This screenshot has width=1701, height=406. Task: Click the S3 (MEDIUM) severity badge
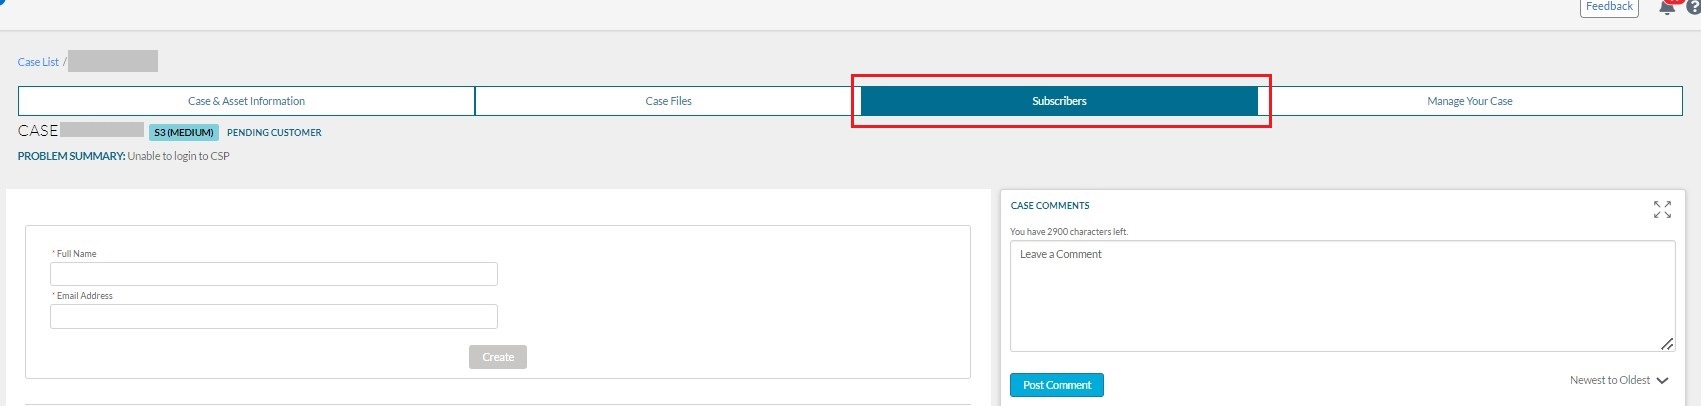[184, 132]
